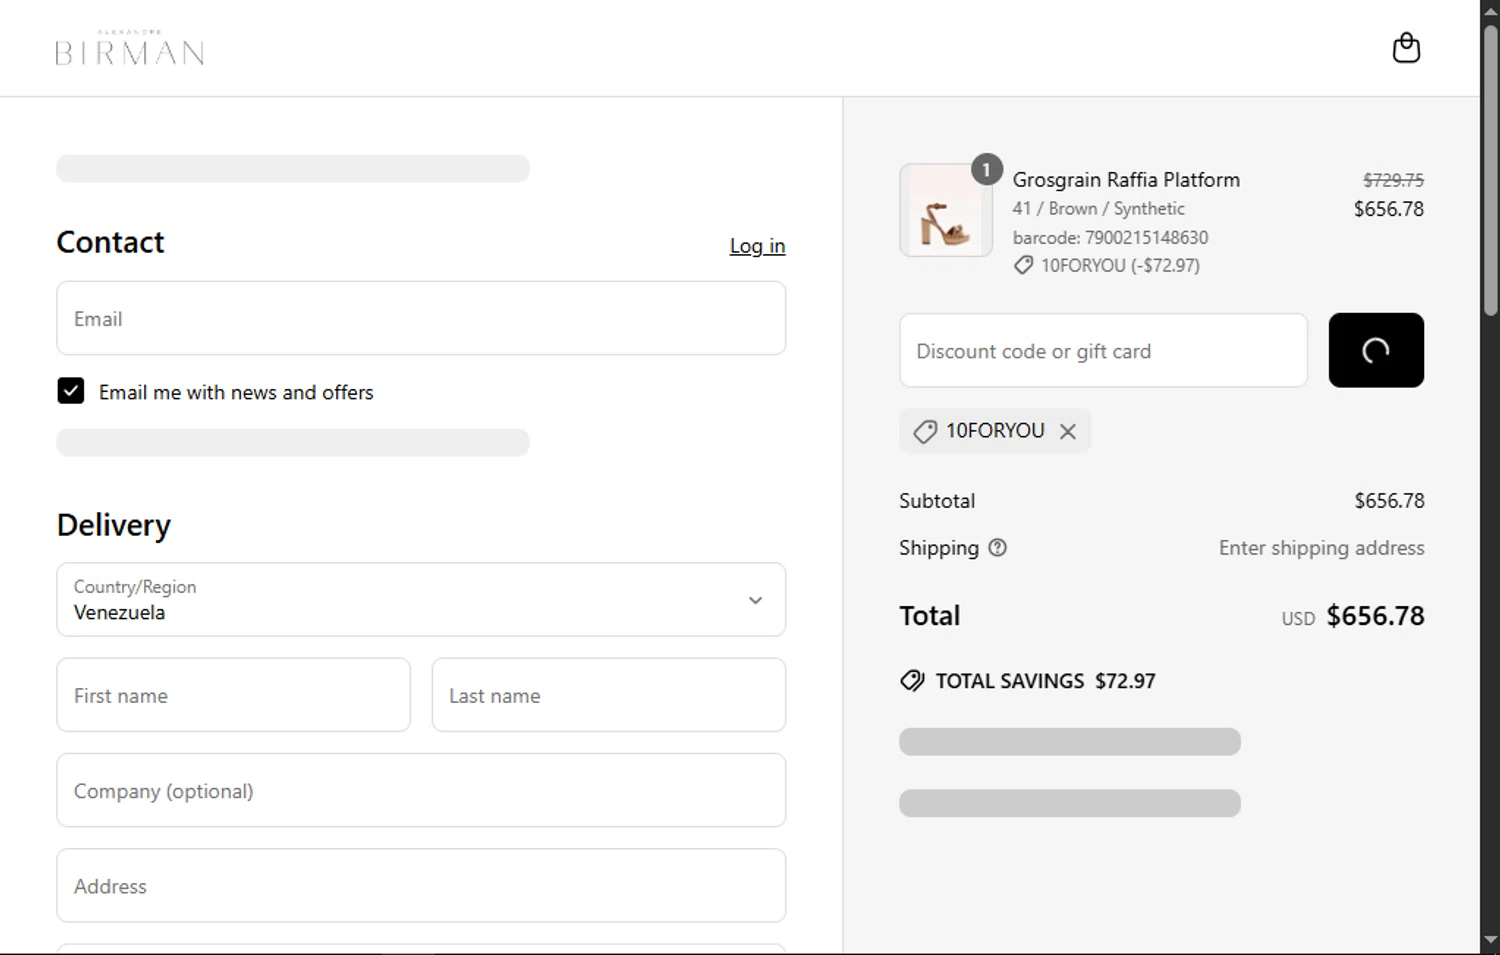Remove the 10FORYOU discount code
1500x955 pixels.
coord(1068,431)
